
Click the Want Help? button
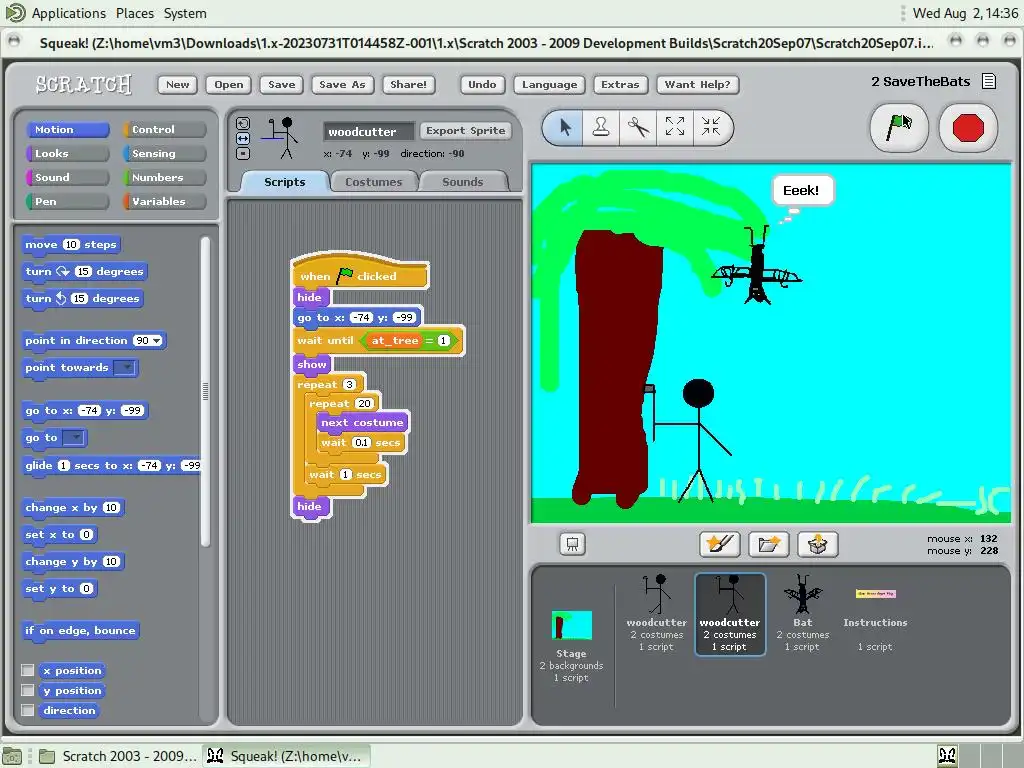[697, 84]
